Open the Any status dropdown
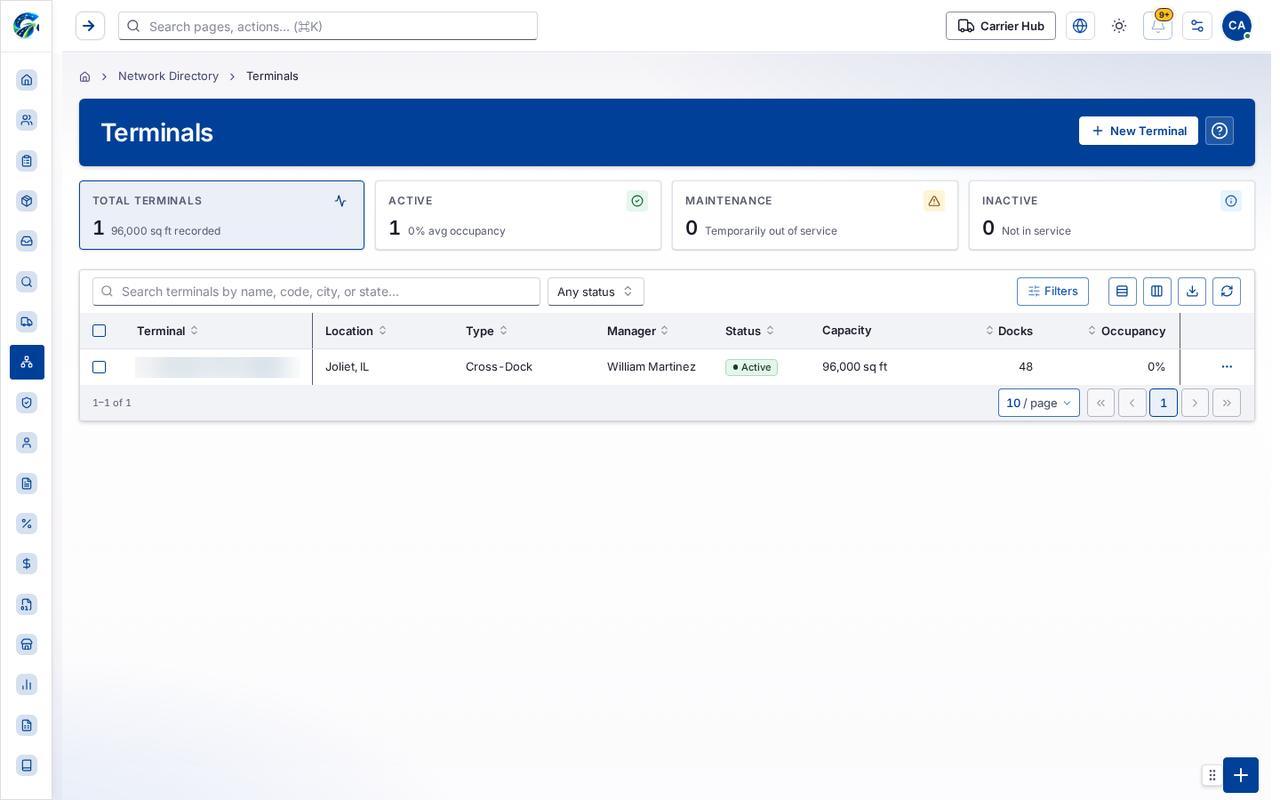 (596, 292)
